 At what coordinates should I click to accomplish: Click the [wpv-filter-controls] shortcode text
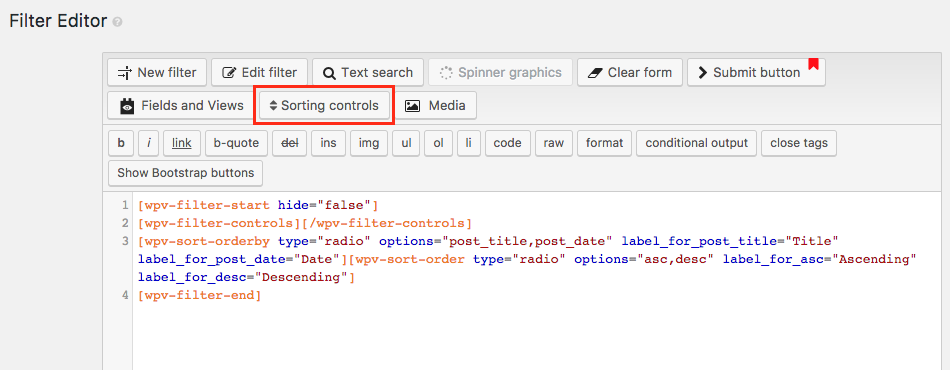(220, 223)
